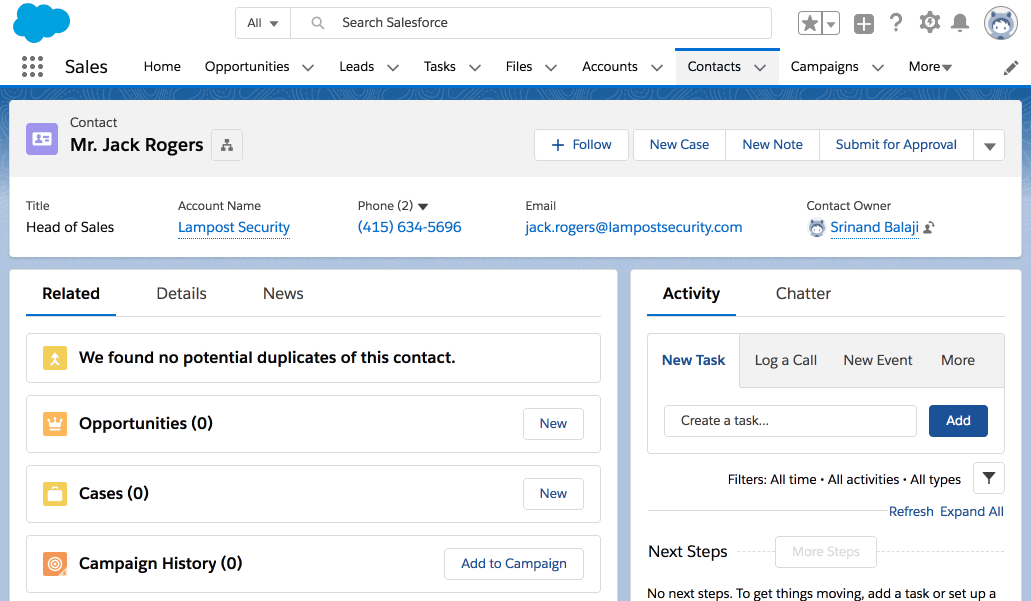The height and width of the screenshot is (601, 1031).
Task: Click the pencil edit navigation icon
Action: [x=1011, y=68]
